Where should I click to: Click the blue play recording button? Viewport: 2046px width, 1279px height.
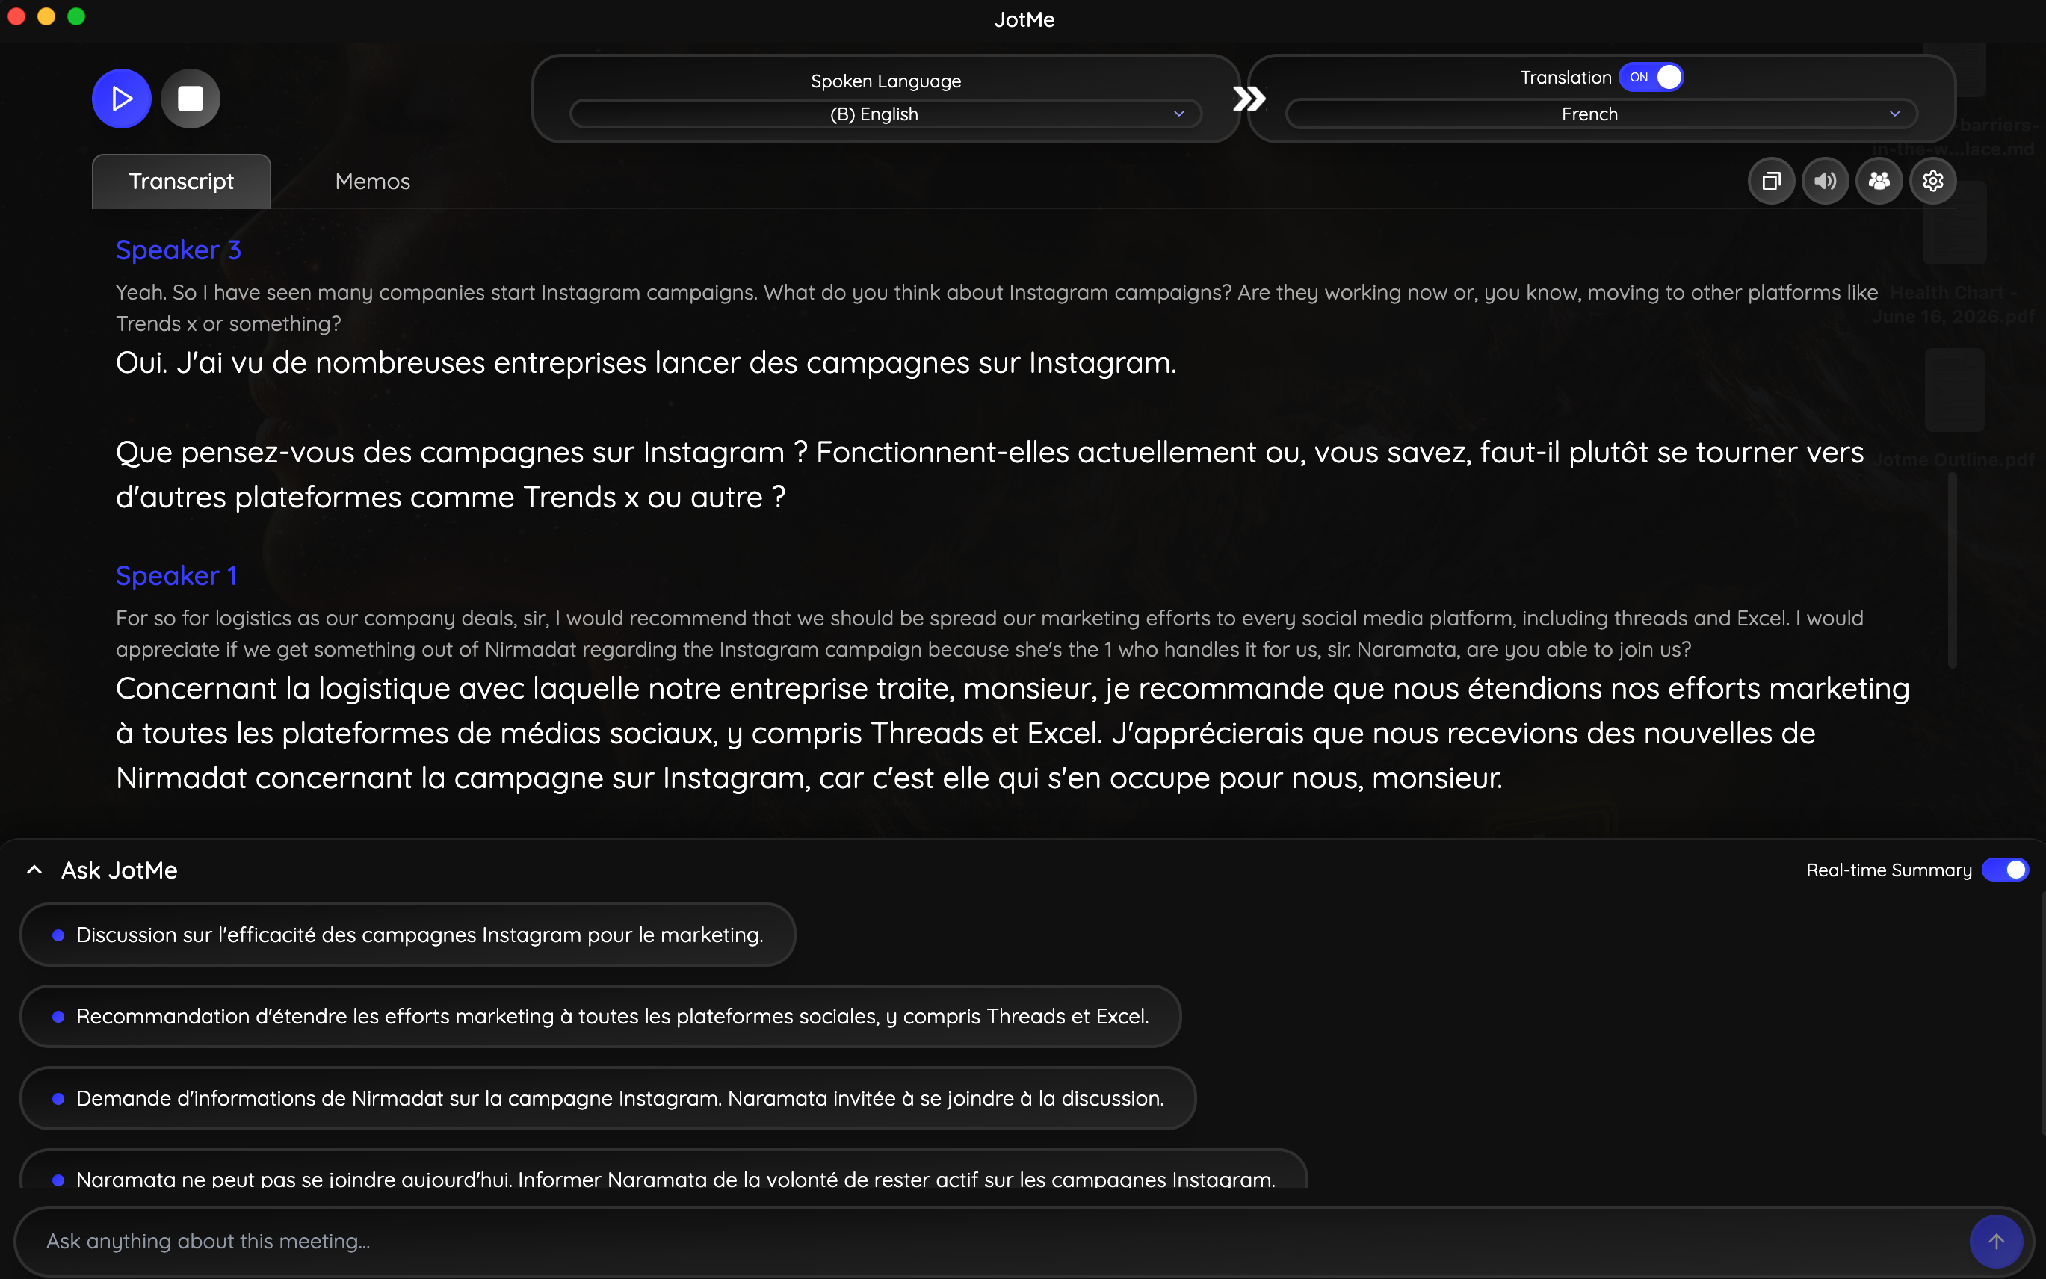click(x=121, y=98)
